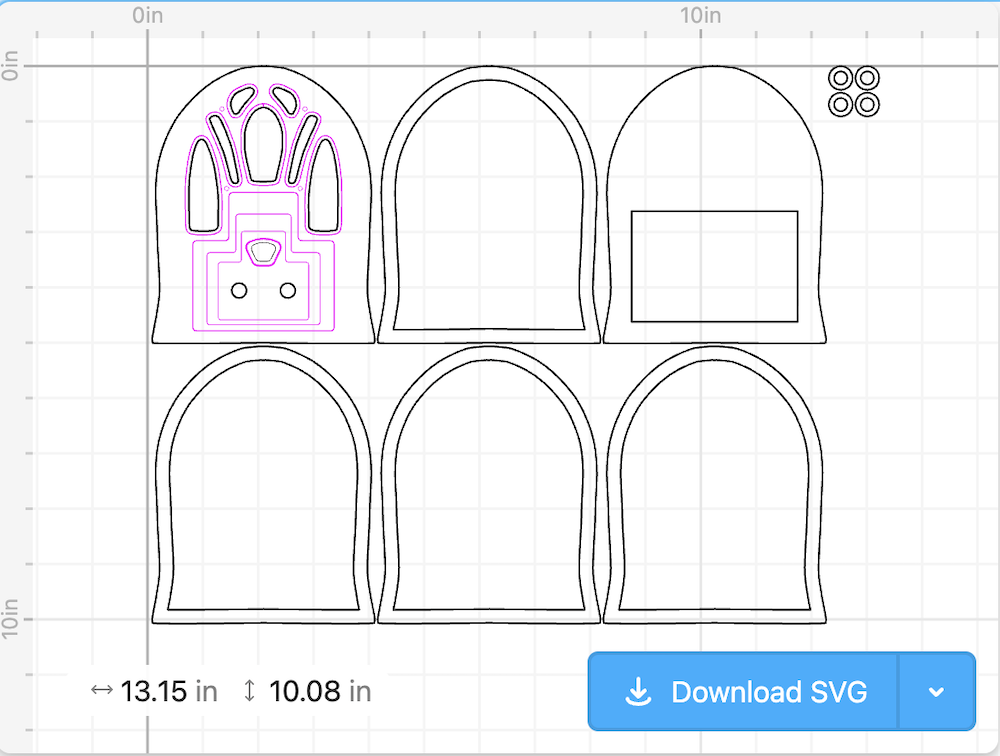Image resolution: width=1000 pixels, height=756 pixels.
Task: Select the bottom-middle arch frame piece
Action: coord(489,484)
